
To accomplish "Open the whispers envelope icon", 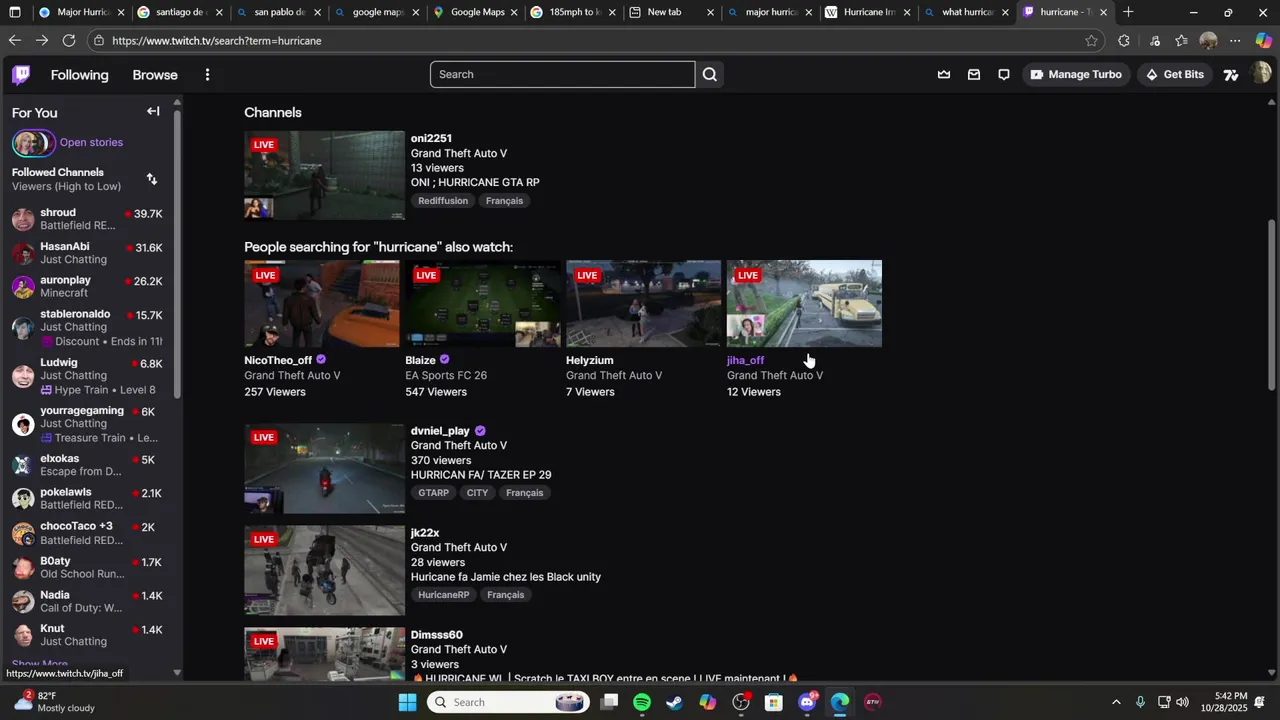I will [974, 74].
